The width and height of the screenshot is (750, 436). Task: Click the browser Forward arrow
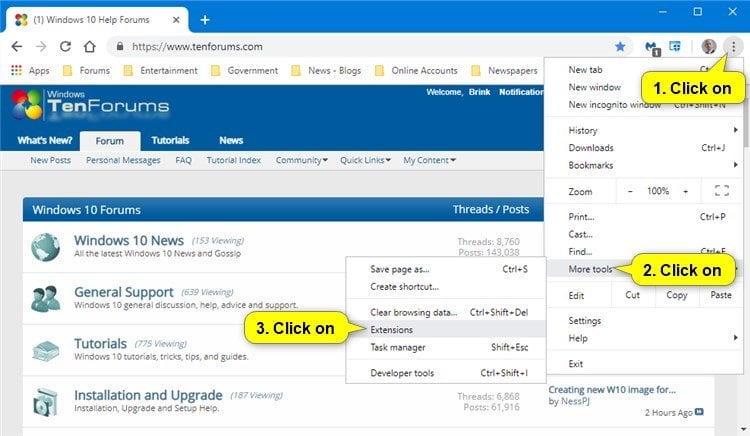(41, 46)
